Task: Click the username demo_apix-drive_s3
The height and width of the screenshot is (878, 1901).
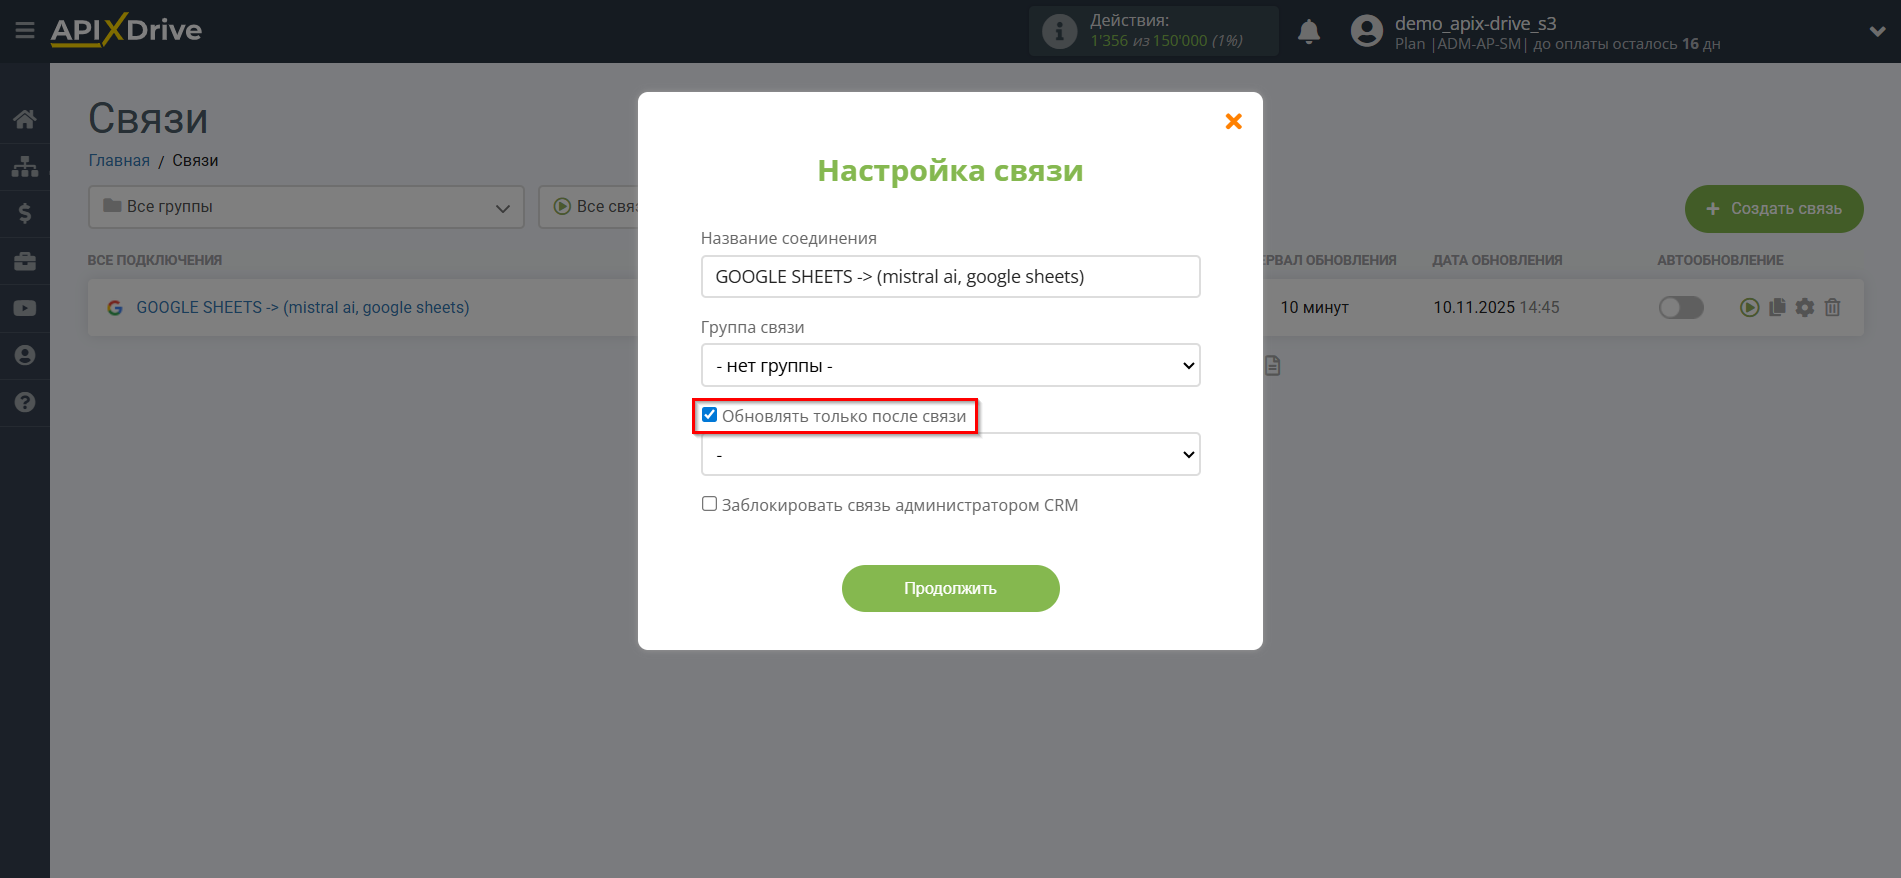Action: coord(1476,23)
